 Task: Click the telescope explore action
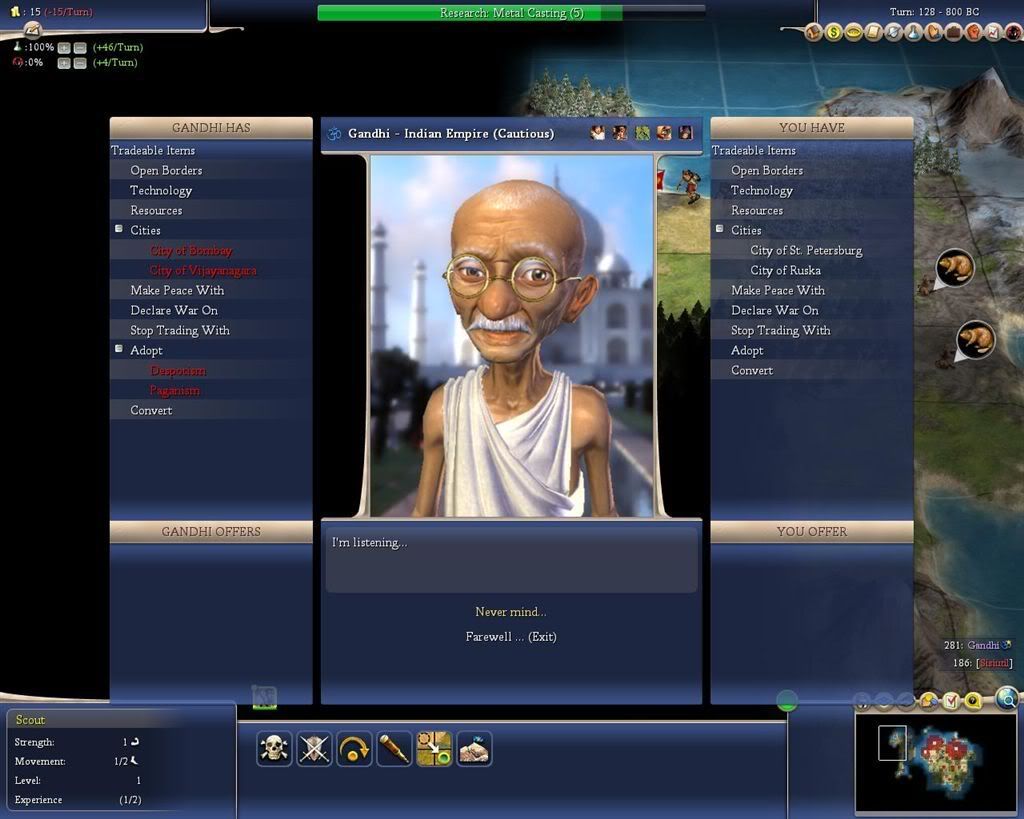coord(394,748)
